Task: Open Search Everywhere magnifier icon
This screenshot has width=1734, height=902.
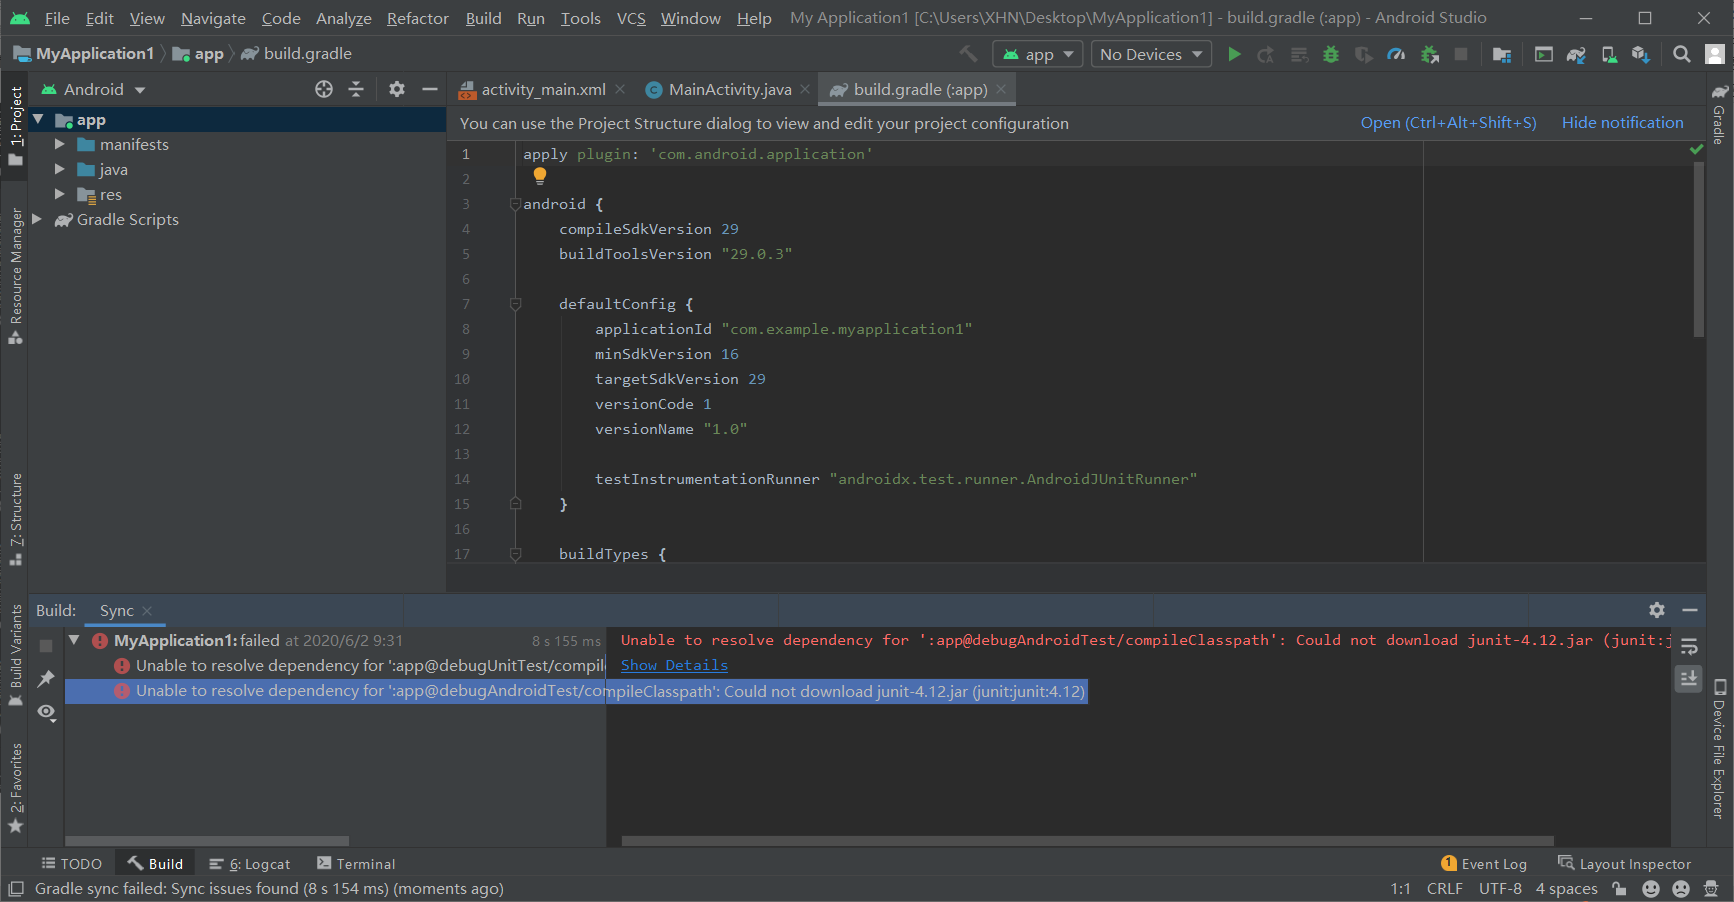Action: pyautogui.click(x=1682, y=54)
